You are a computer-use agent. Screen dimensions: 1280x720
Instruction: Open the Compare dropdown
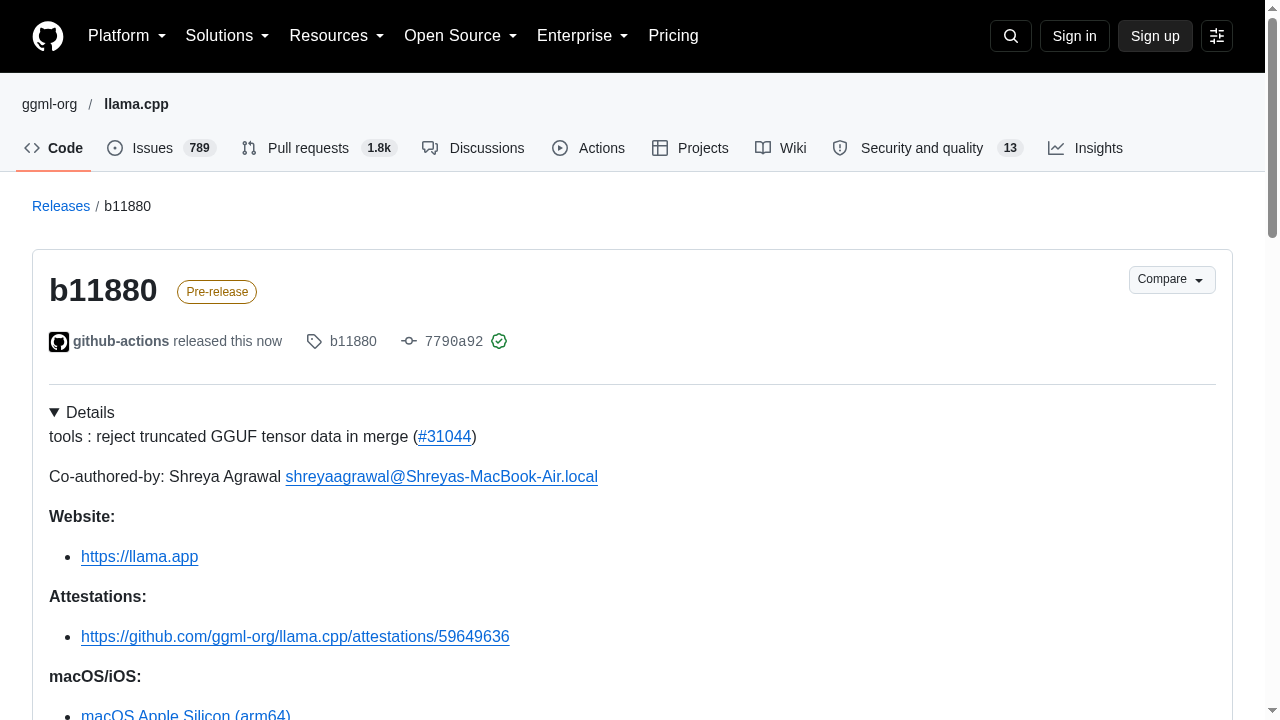pyautogui.click(x=1172, y=280)
